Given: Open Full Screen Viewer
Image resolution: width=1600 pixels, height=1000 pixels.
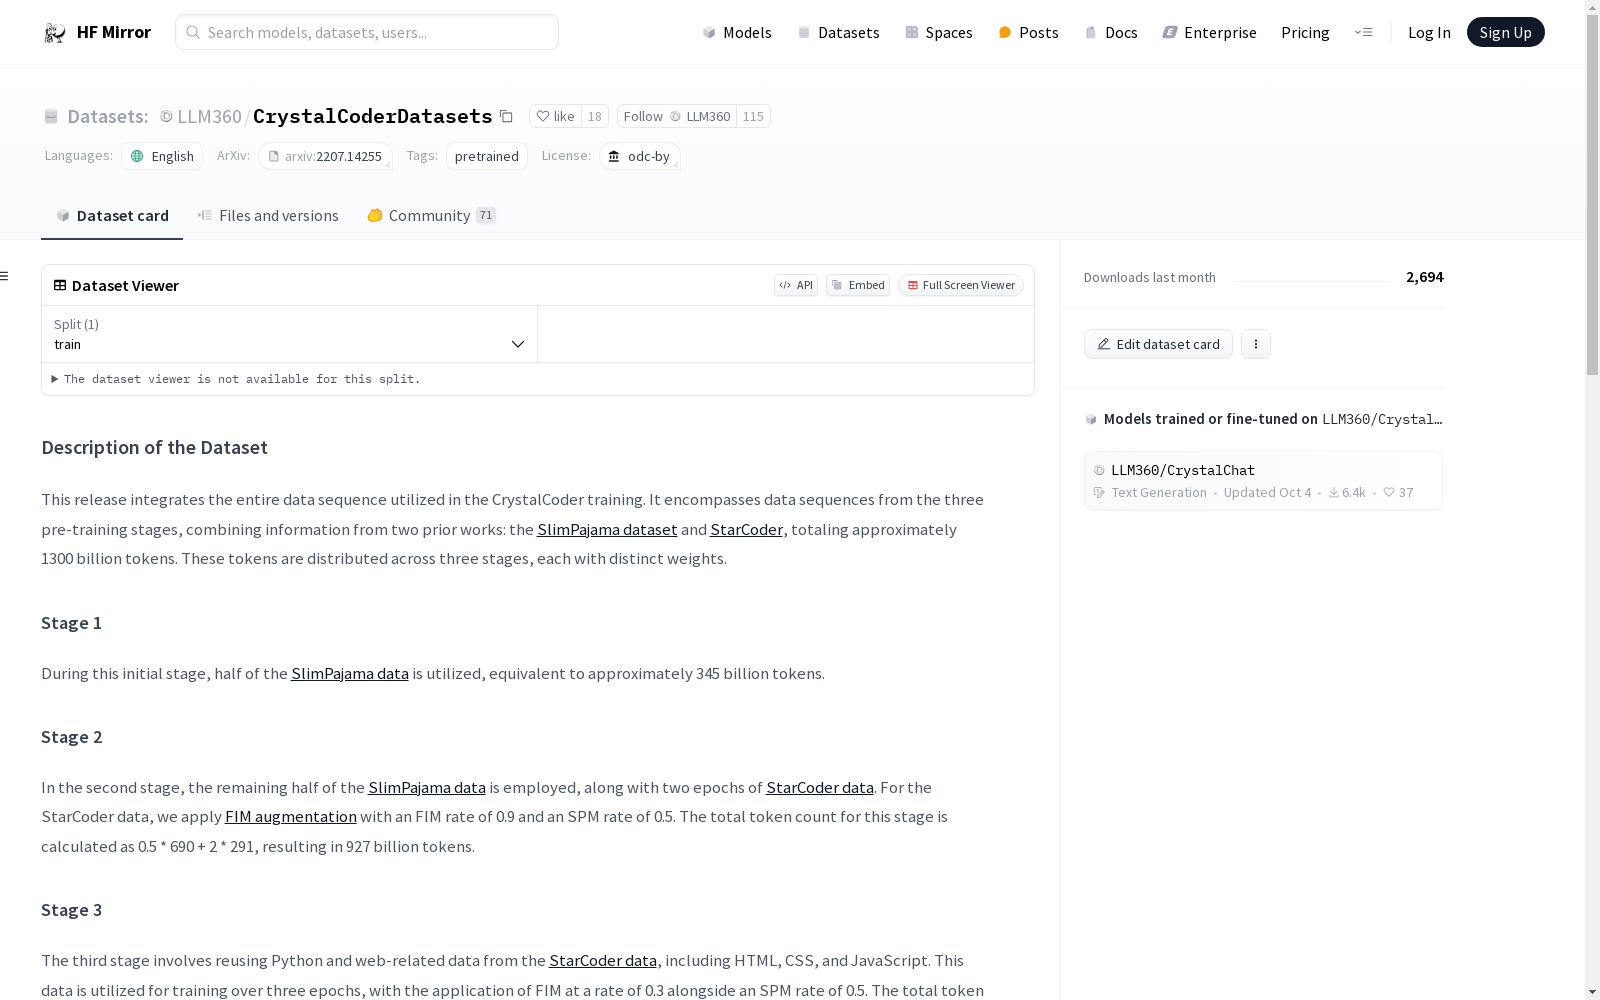Looking at the screenshot, I should [x=961, y=286].
